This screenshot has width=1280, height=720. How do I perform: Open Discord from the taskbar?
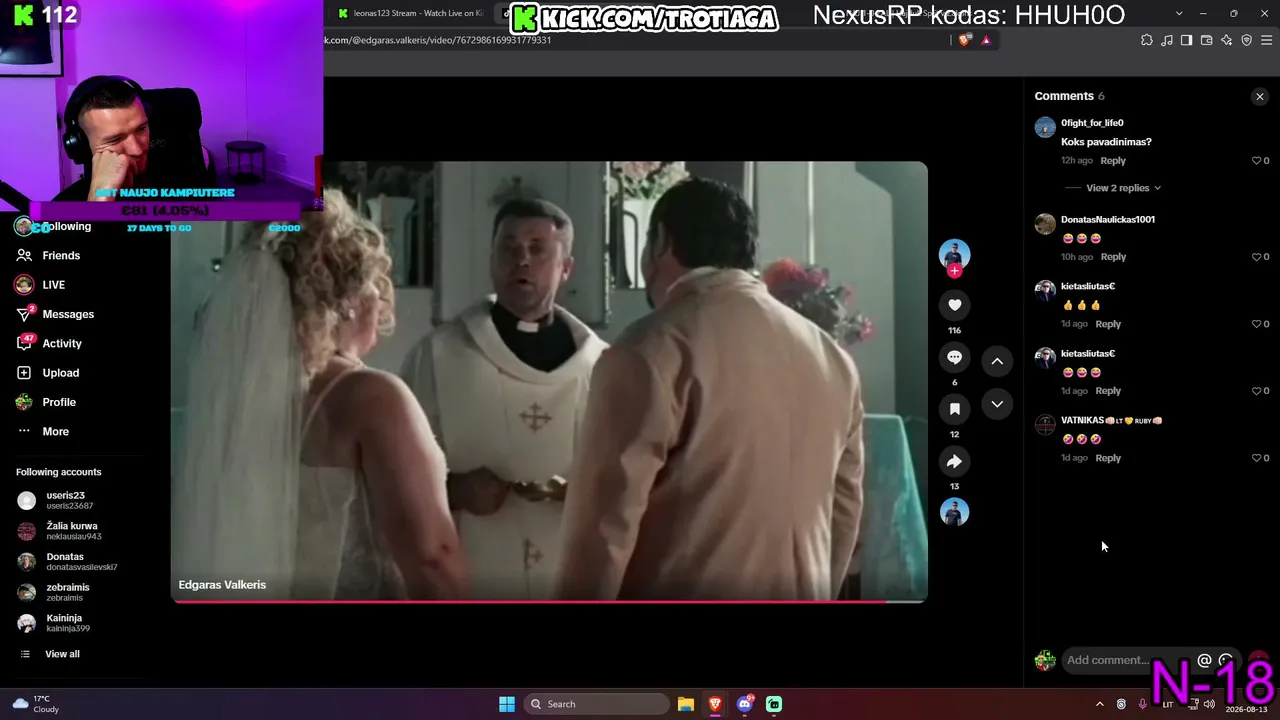745,704
